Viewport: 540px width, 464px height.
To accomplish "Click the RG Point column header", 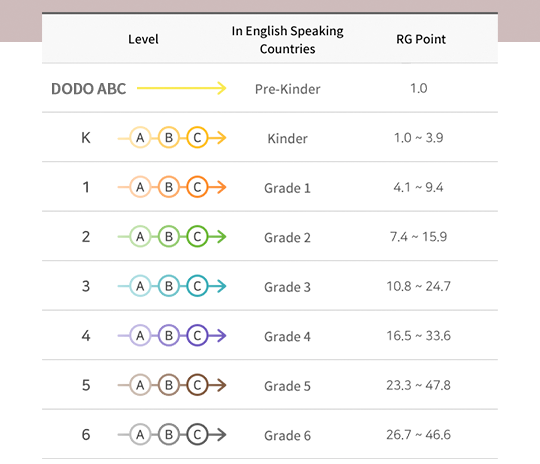I will click(x=421, y=39).
